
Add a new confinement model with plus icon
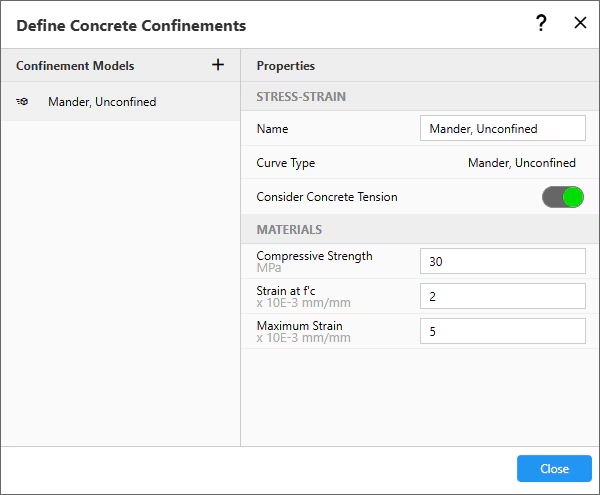(x=218, y=65)
